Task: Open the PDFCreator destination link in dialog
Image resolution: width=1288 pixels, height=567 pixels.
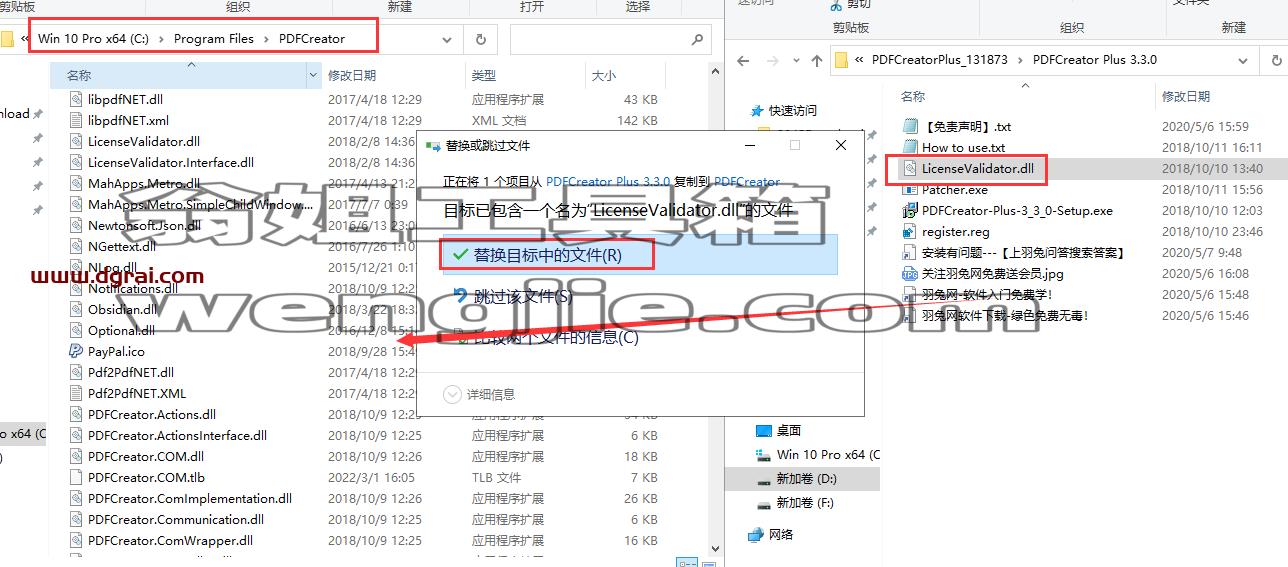Action: tap(747, 182)
